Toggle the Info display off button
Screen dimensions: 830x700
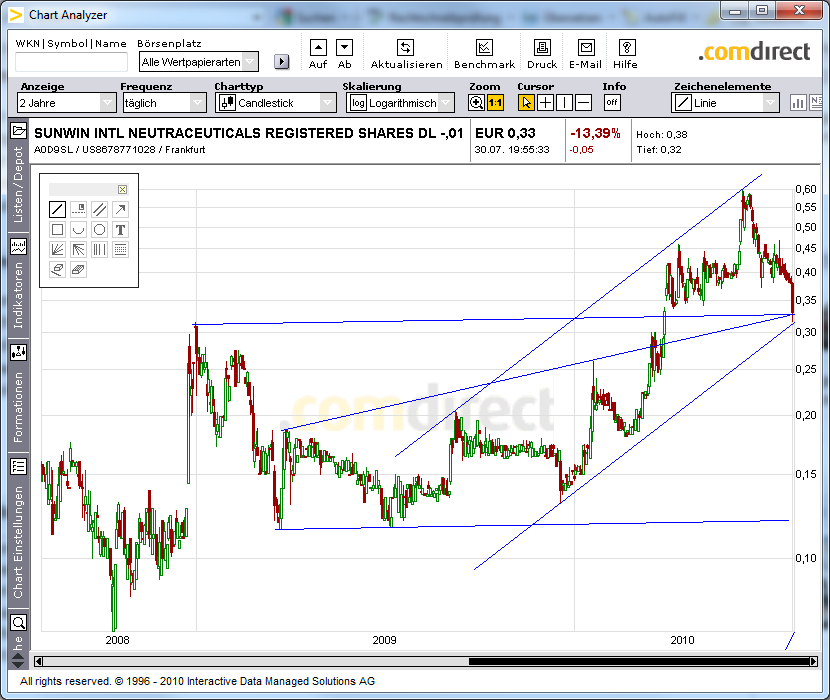(612, 103)
